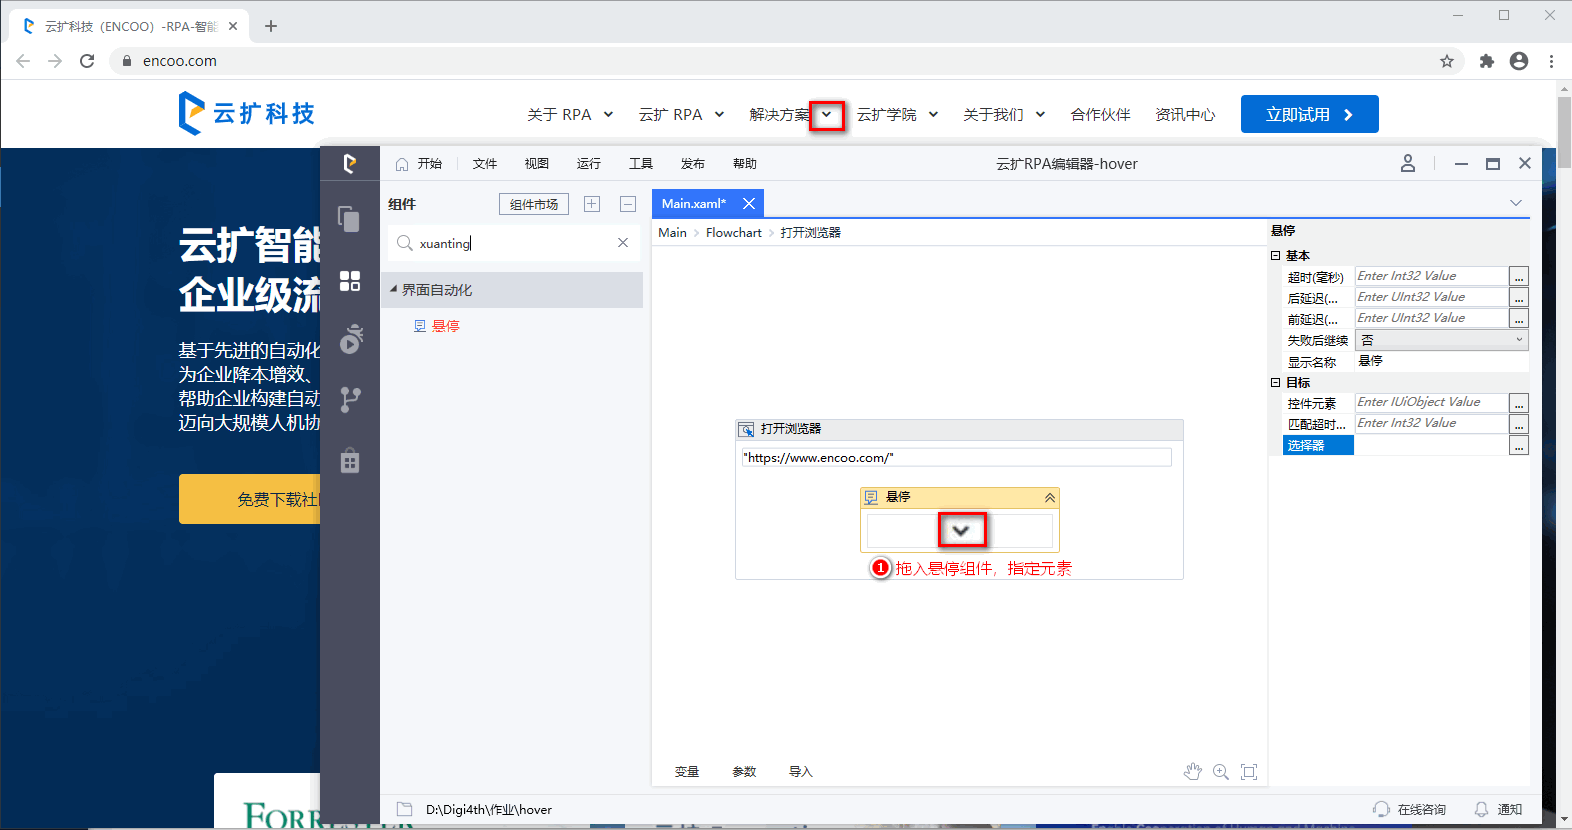
Task: Click the home icon next to 开始
Action: 402,164
